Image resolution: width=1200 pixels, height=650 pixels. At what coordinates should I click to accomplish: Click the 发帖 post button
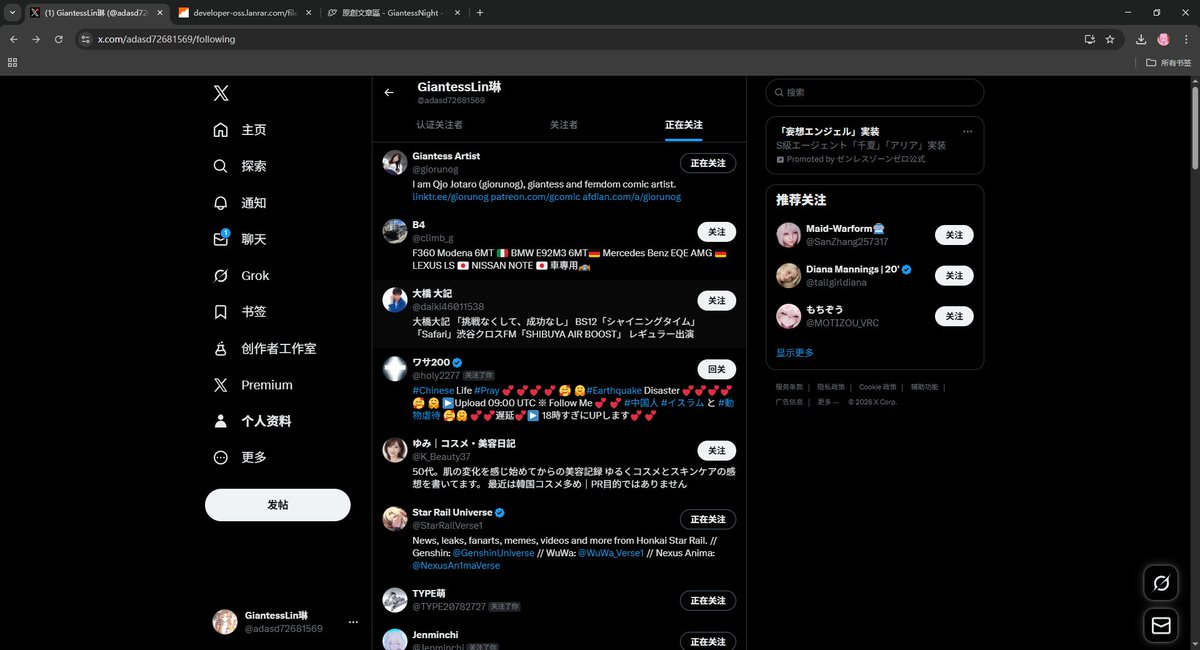point(277,504)
